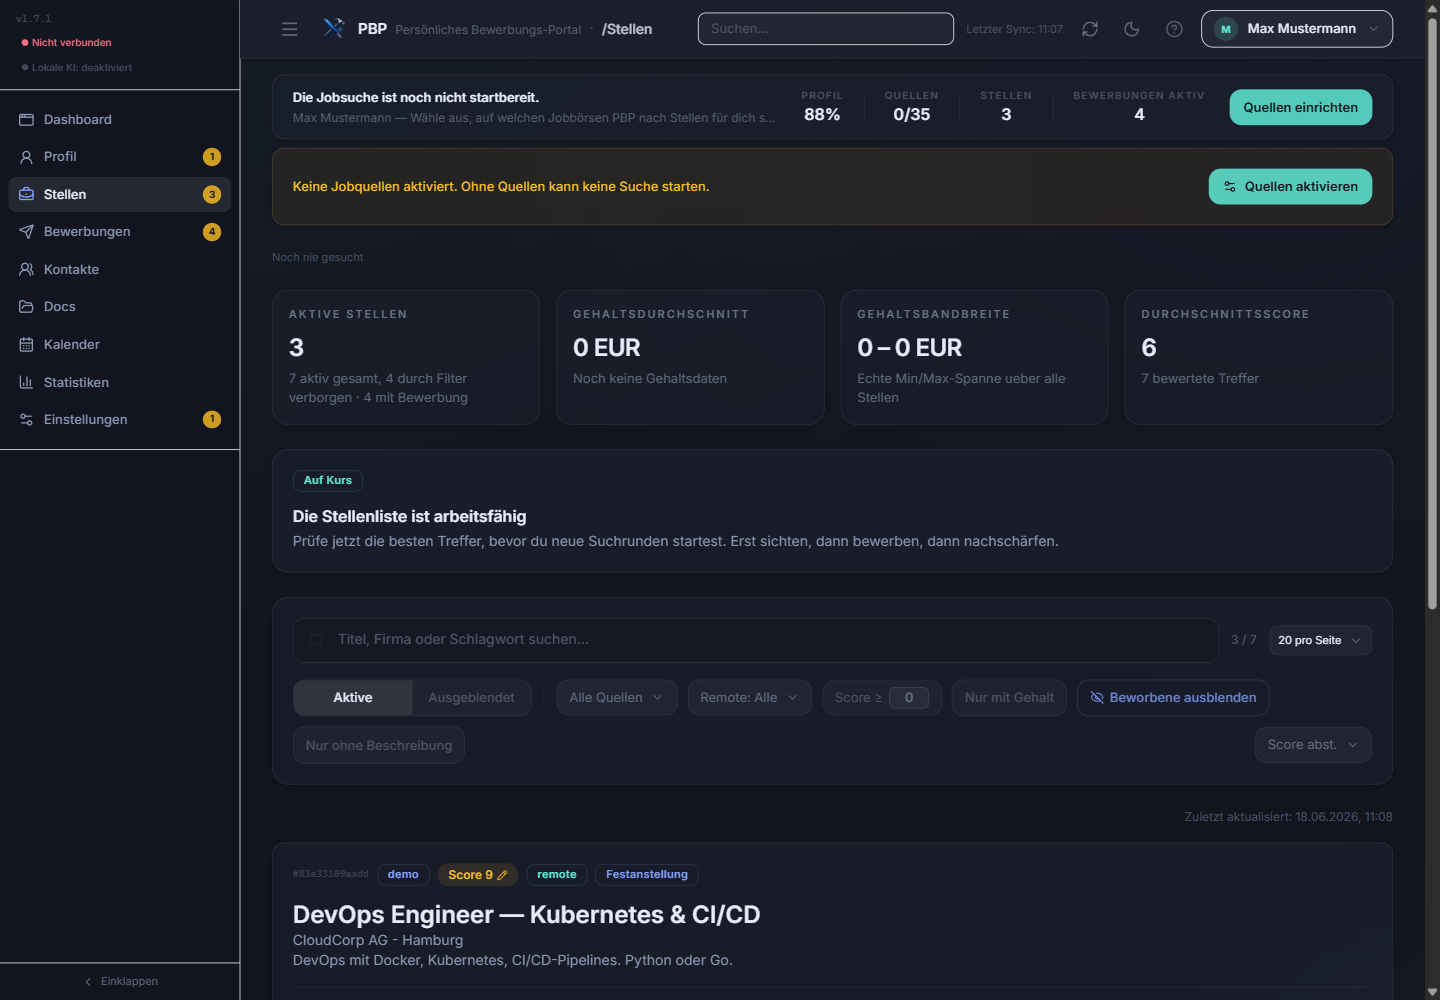Click the sliders icon in Quellen aktivieren
The image size is (1440, 1000).
click(1230, 187)
